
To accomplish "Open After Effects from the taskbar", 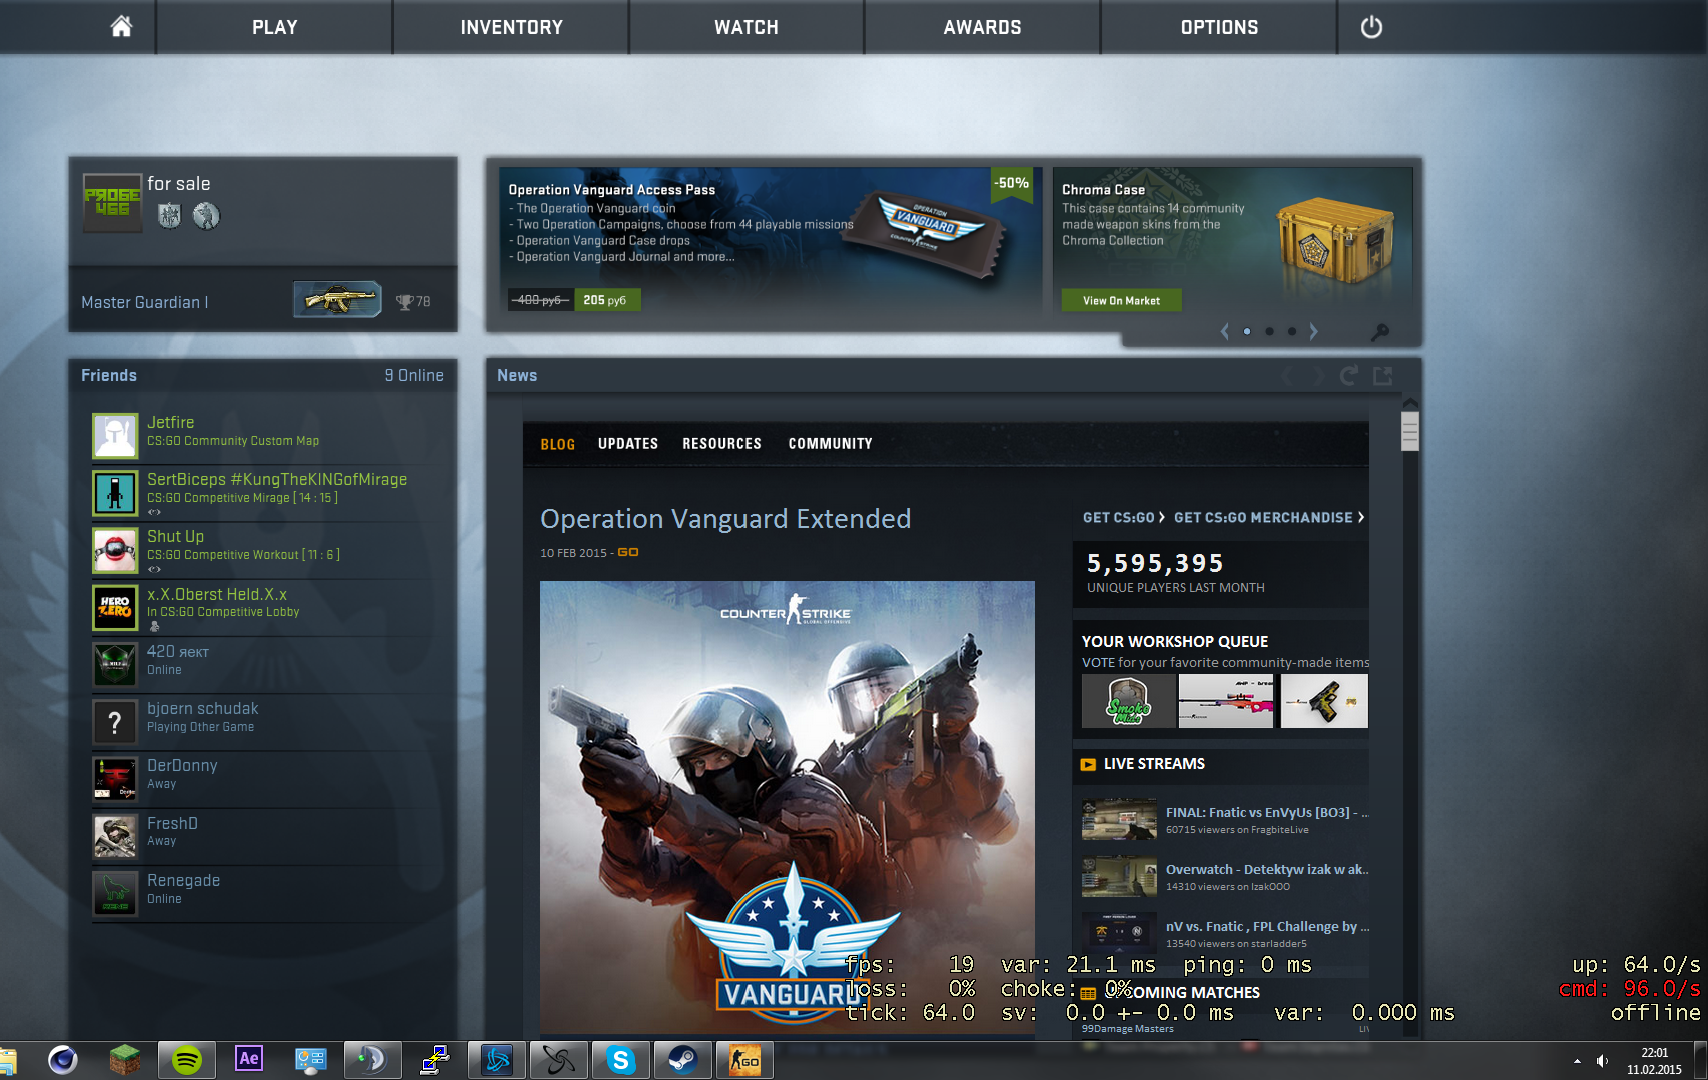I will [248, 1059].
